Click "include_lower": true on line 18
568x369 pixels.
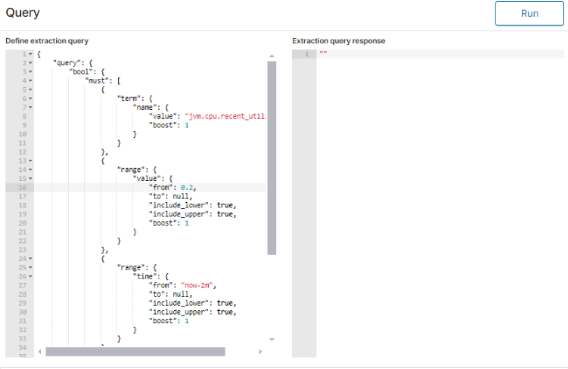pyautogui.click(x=192, y=205)
